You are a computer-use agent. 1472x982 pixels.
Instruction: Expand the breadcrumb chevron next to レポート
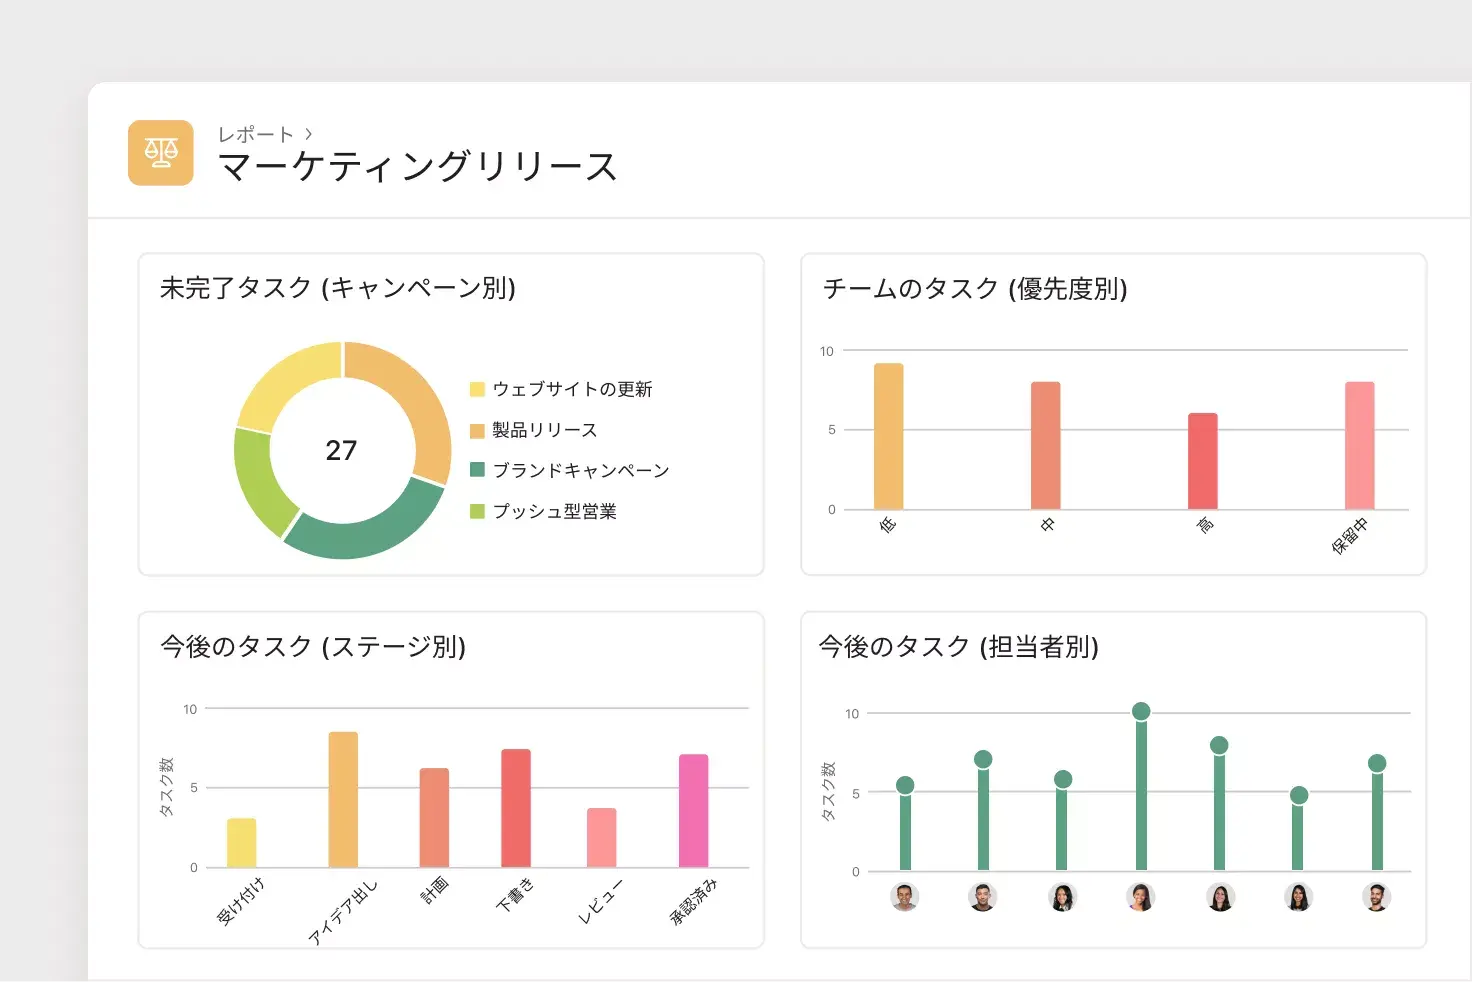[310, 131]
